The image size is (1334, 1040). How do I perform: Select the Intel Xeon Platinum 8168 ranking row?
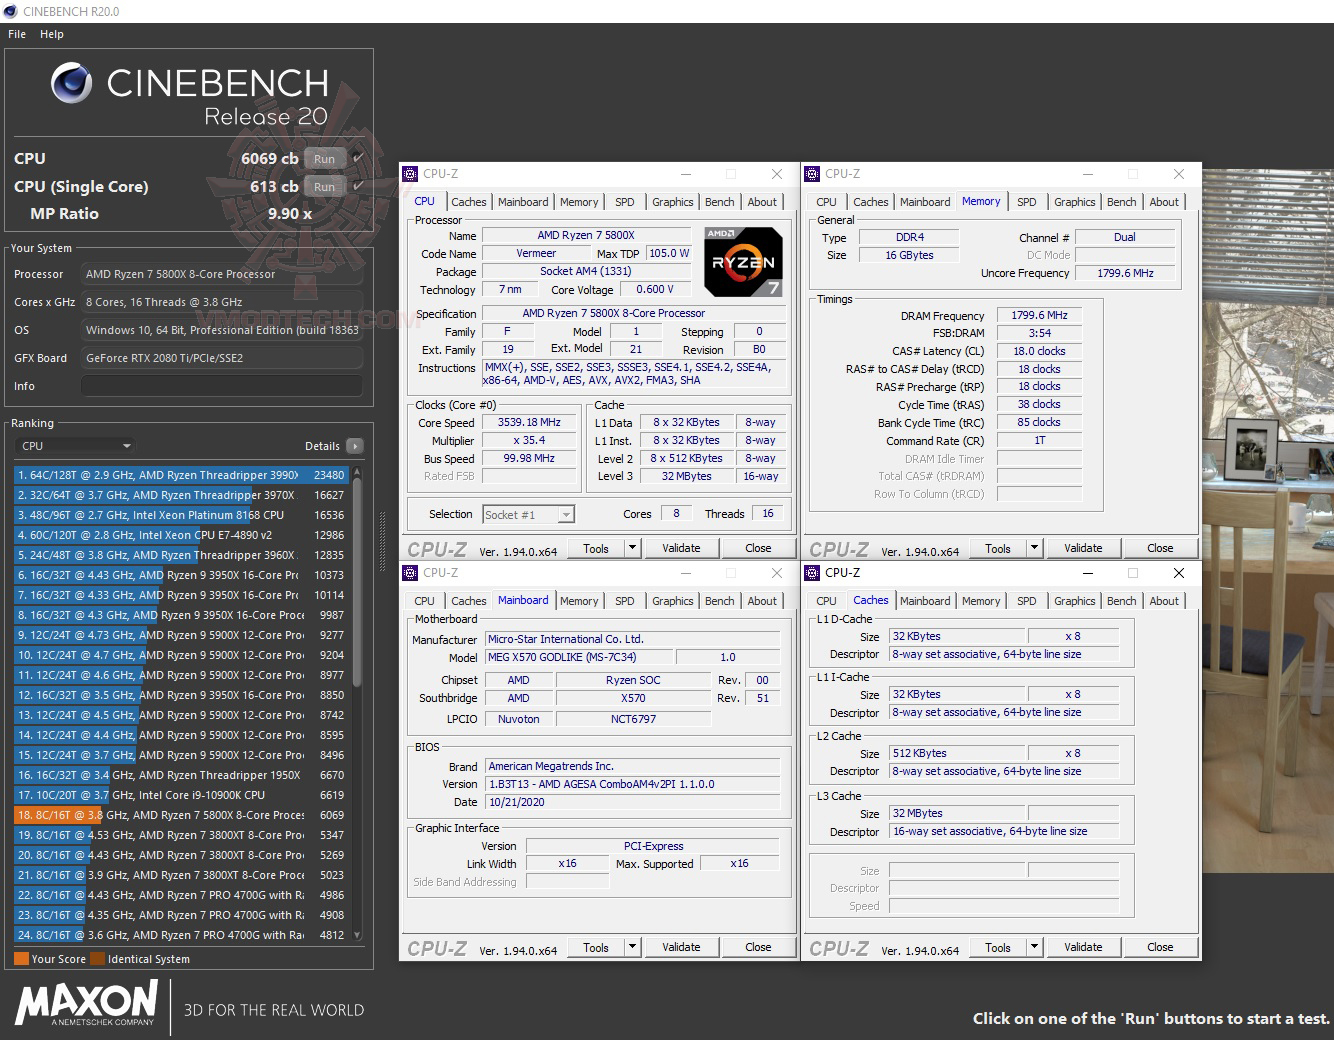[181, 515]
